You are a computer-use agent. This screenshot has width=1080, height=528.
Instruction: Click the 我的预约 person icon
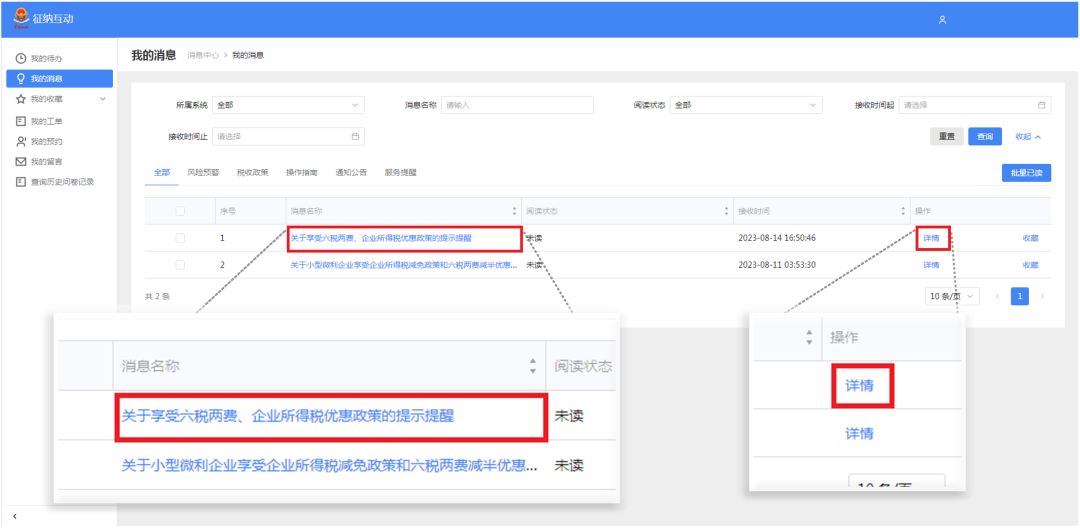point(21,141)
